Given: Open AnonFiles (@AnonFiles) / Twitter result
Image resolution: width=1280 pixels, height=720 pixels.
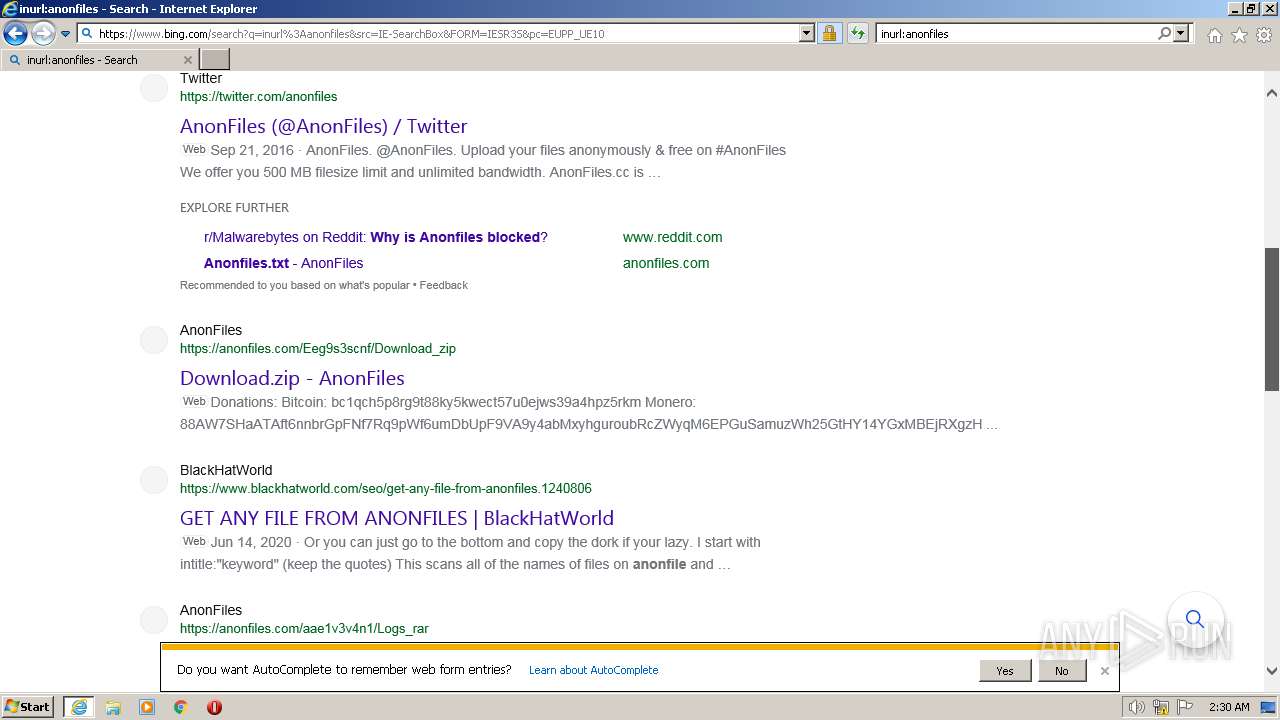Looking at the screenshot, I should click(x=323, y=126).
